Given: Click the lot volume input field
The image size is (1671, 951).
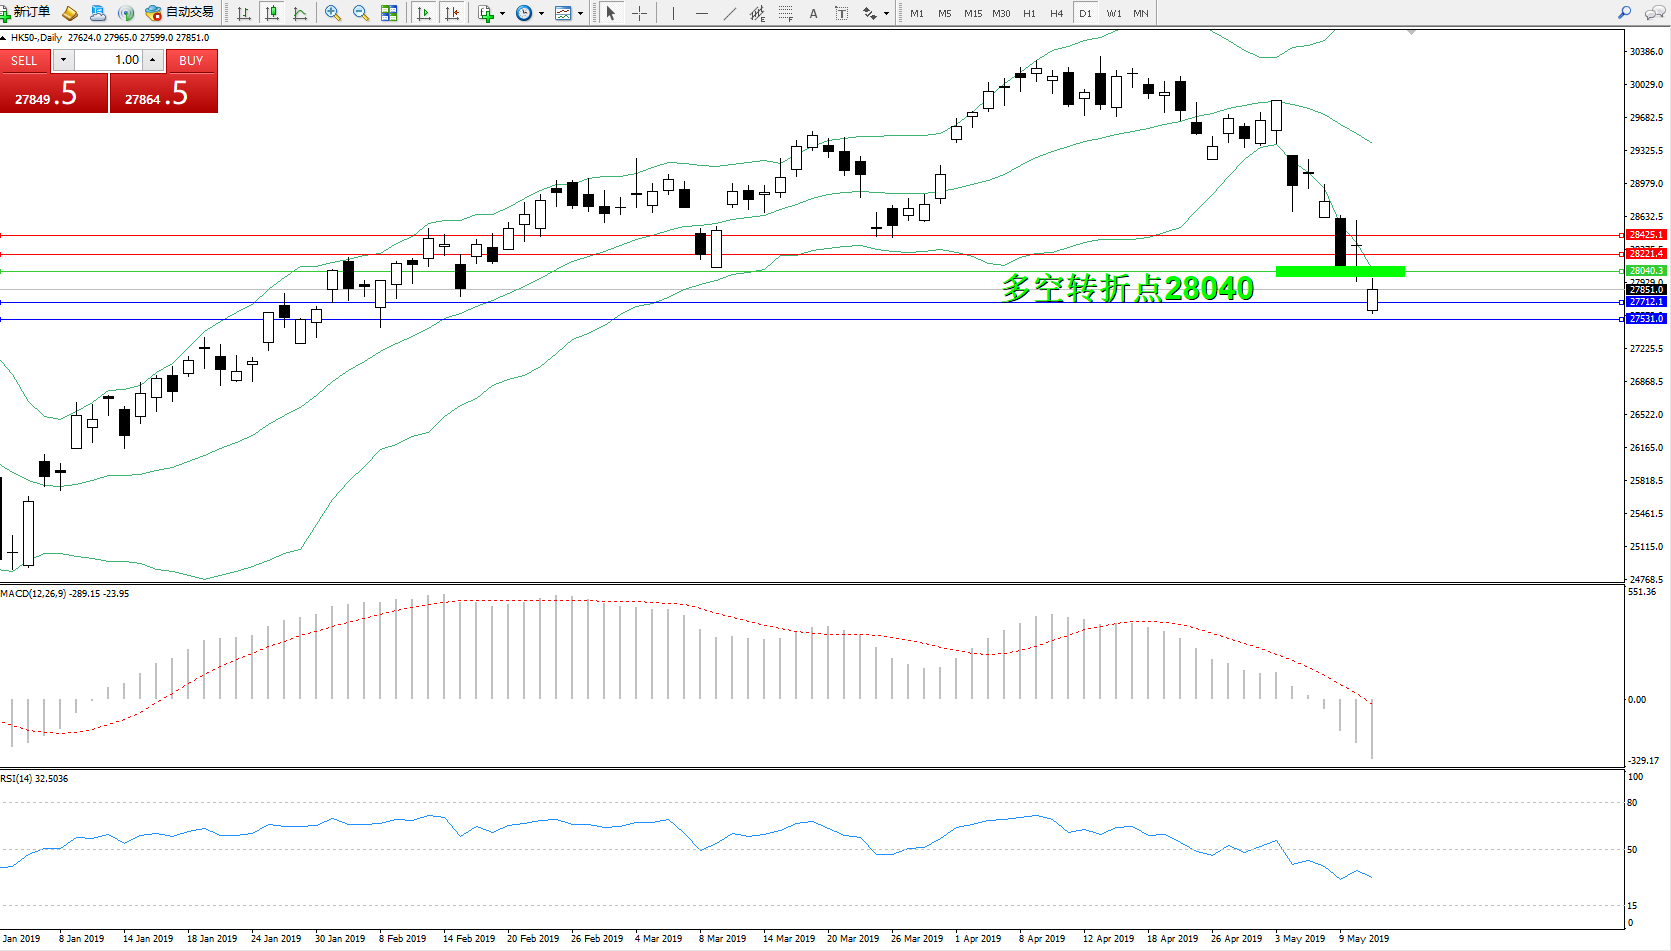Looking at the screenshot, I should tap(109, 60).
